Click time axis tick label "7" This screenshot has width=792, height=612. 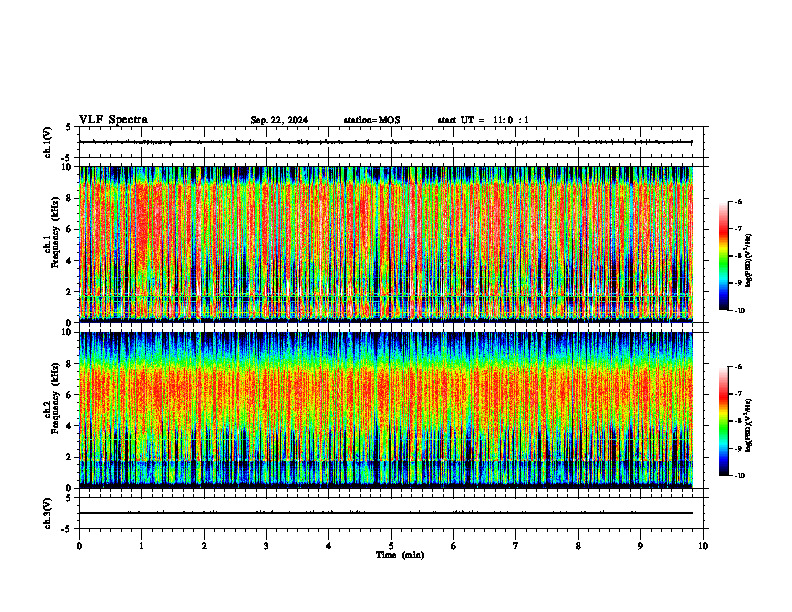[516, 546]
